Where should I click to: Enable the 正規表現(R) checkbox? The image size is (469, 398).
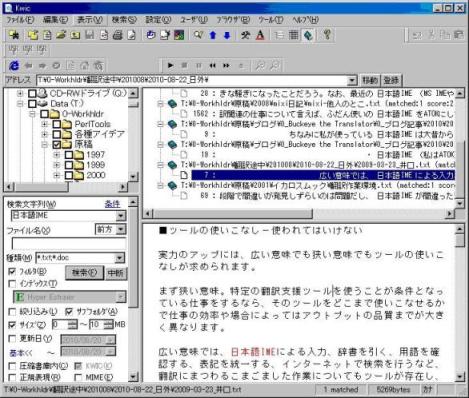pyautogui.click(x=12, y=377)
